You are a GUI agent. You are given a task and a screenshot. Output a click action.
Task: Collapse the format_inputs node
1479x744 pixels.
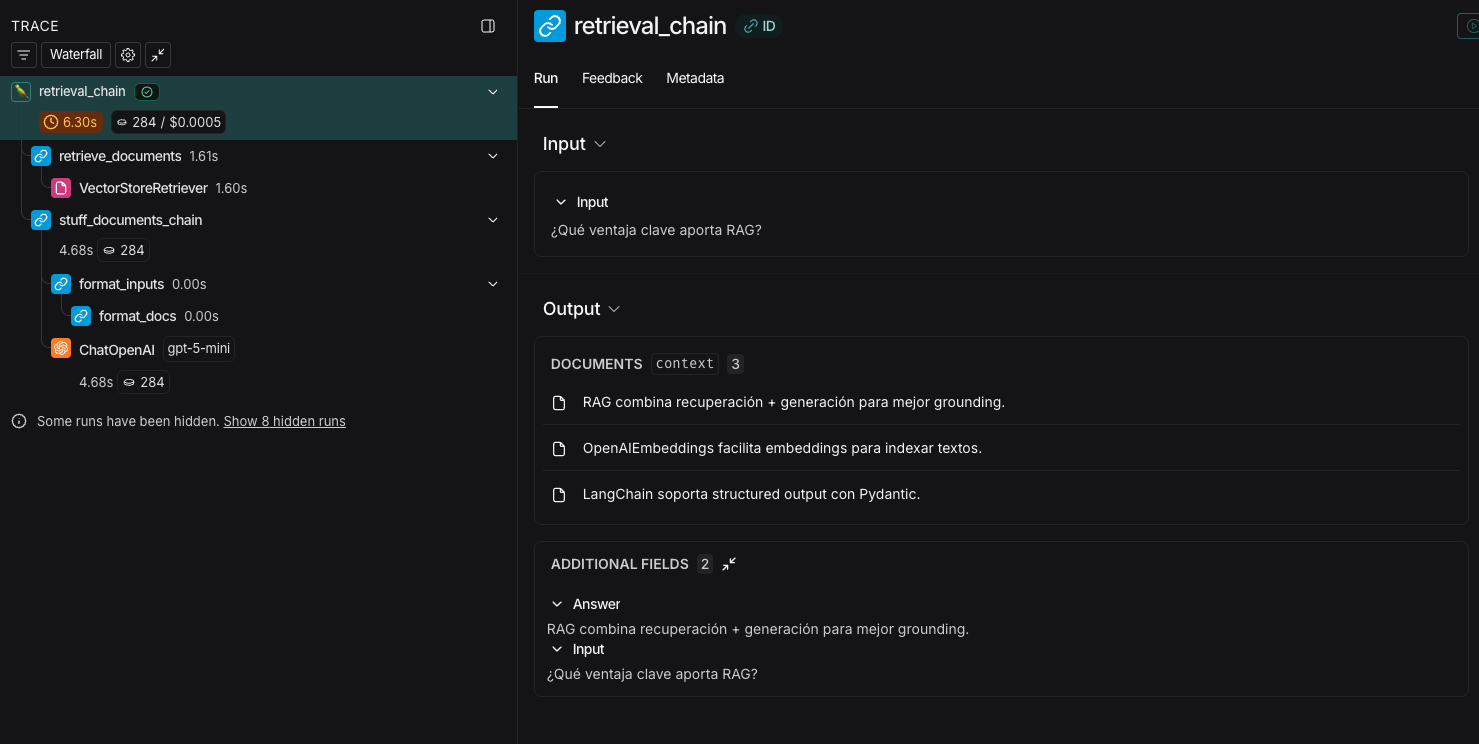point(492,284)
